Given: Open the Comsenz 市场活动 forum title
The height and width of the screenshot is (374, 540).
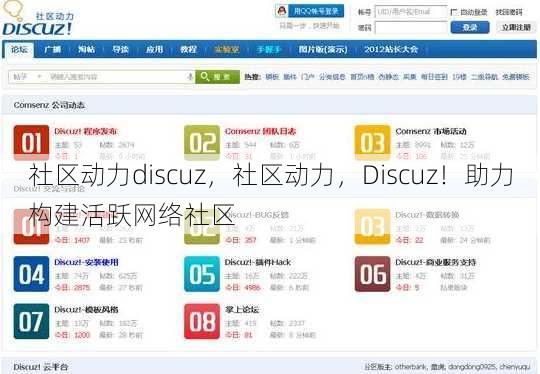Looking at the screenshot, I should [431, 131].
